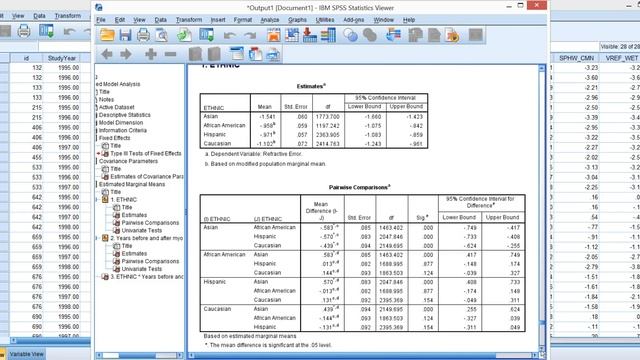Click the Open file folder icon
Image resolution: width=640 pixels, height=360 pixels.
pos(107,35)
